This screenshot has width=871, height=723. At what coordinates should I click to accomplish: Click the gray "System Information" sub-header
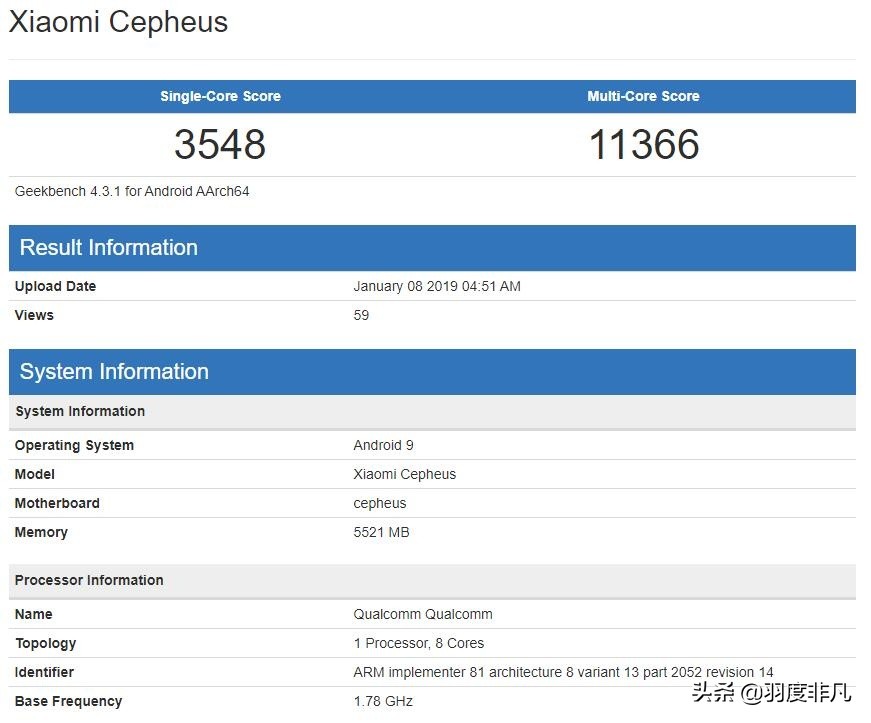point(432,411)
